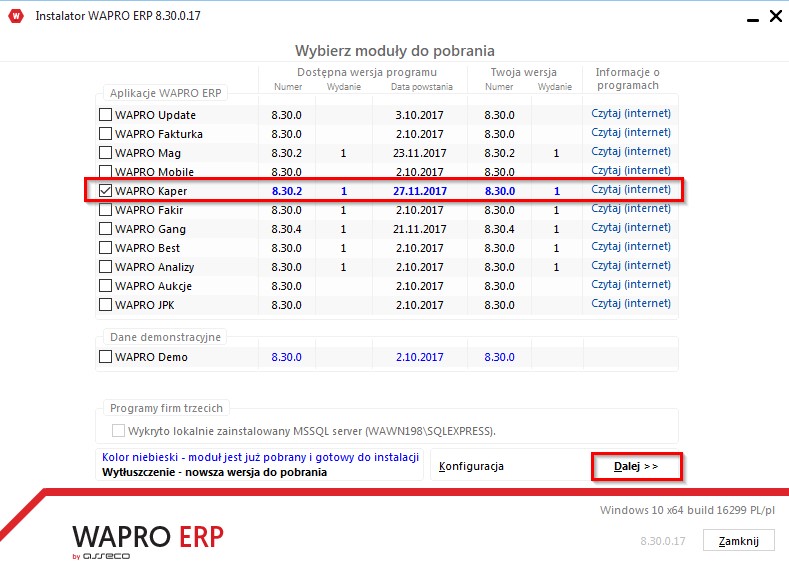Click the Windows 10 x64 build info
Screen dimensions: 789x566
(x=687, y=510)
